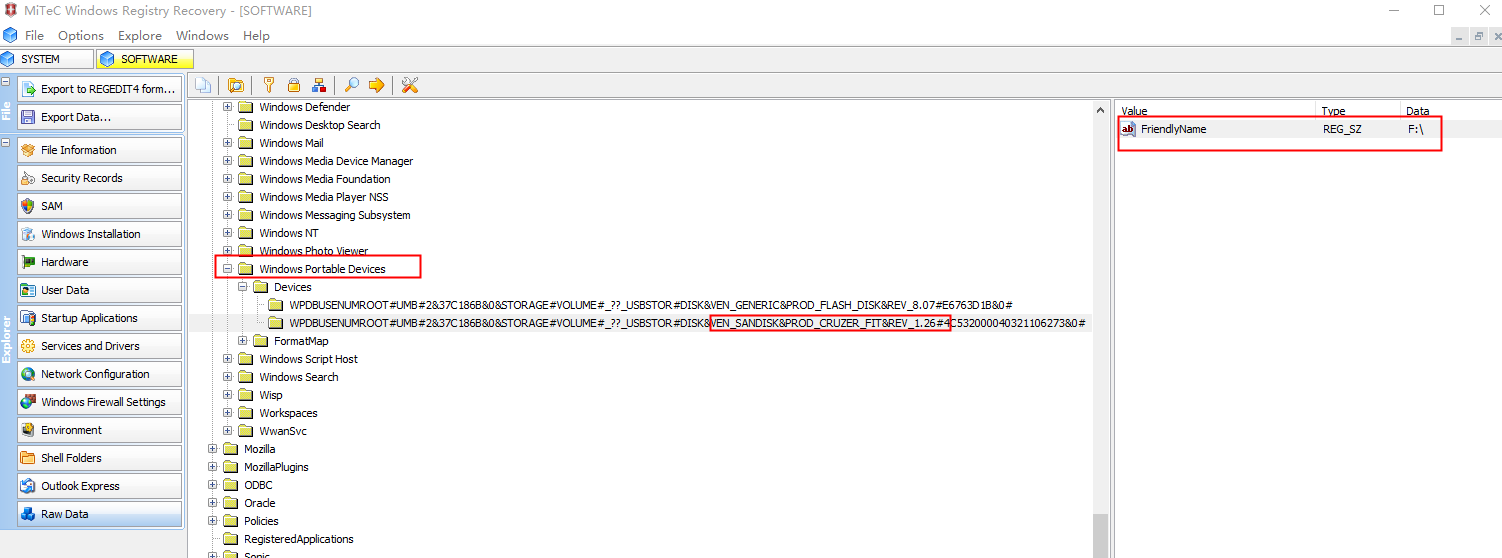Open the Explore menu
The height and width of the screenshot is (558, 1502).
tap(140, 35)
